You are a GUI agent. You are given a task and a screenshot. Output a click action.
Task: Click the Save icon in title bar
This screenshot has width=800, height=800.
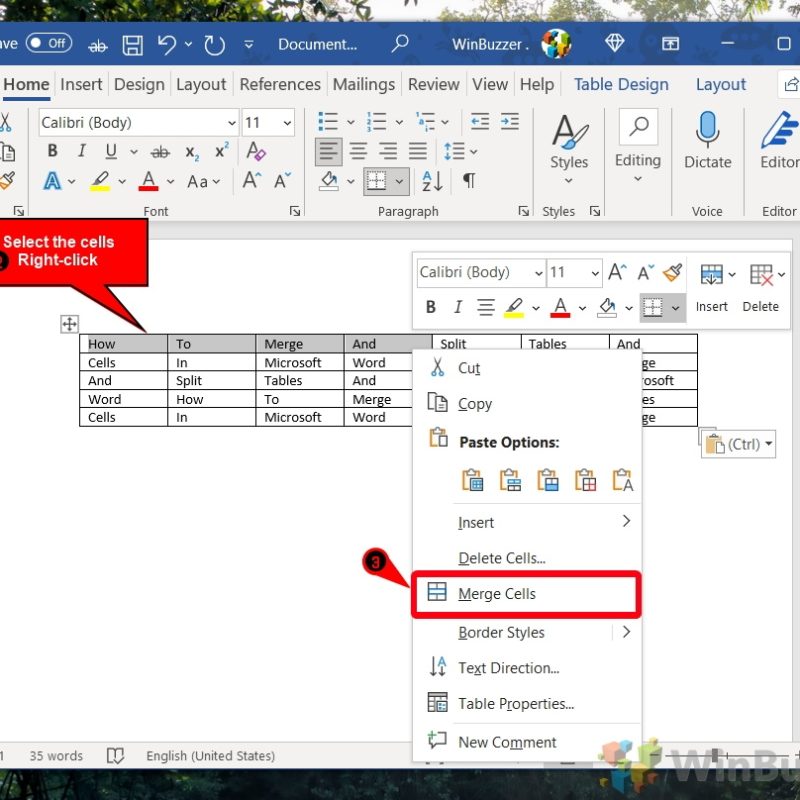pyautogui.click(x=132, y=45)
